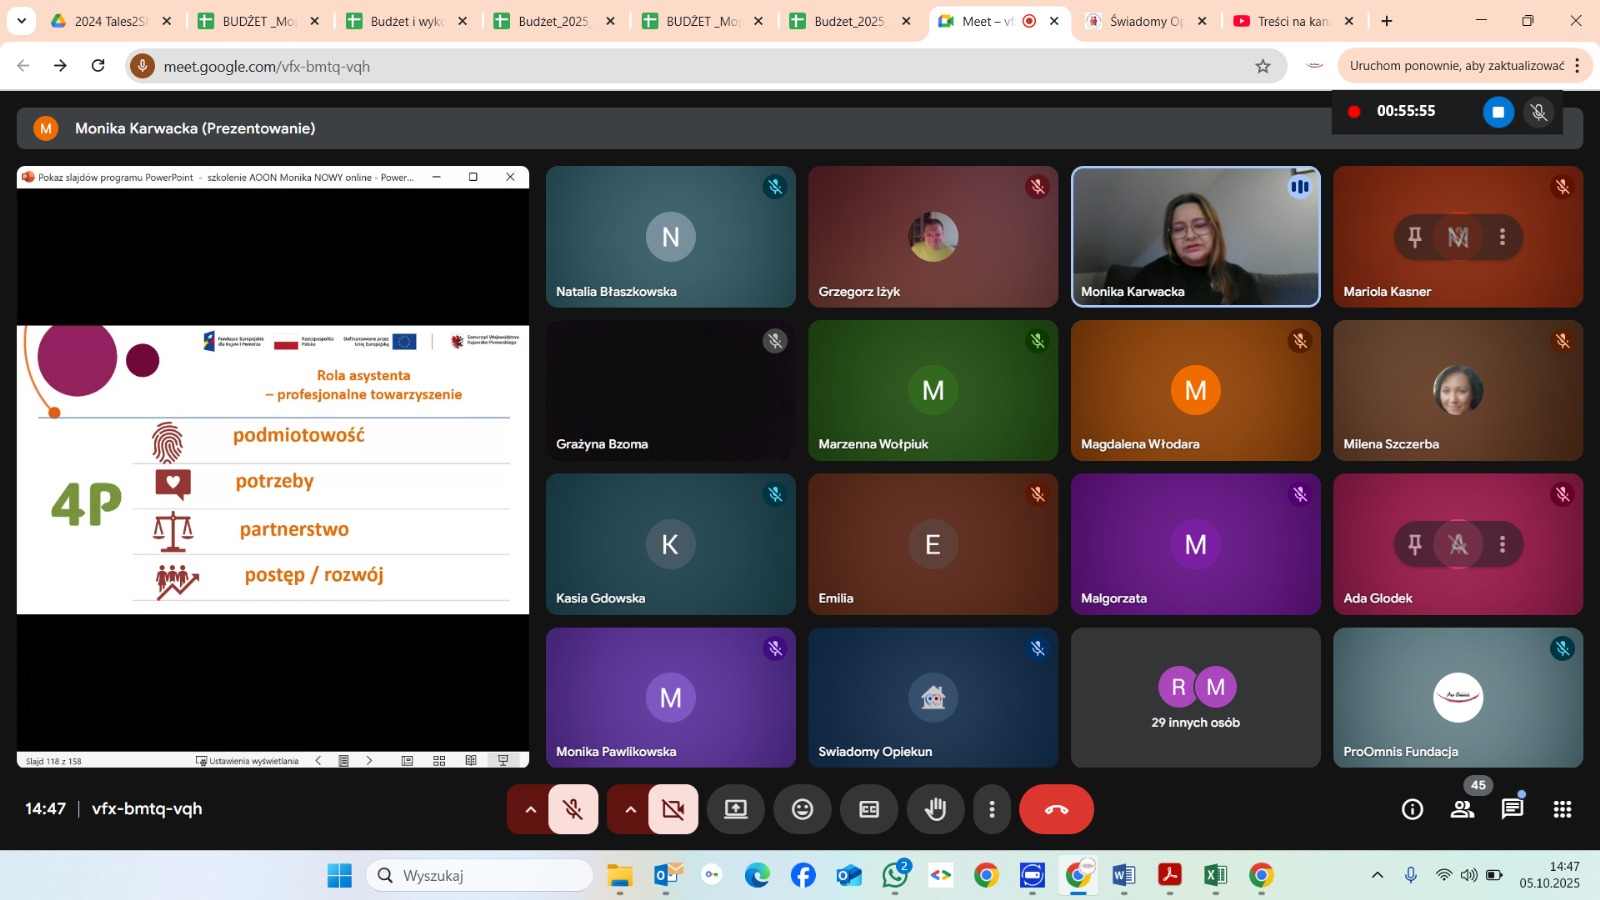Expand audio settings arrow beside microphone
This screenshot has height=900, width=1600.
530,809
